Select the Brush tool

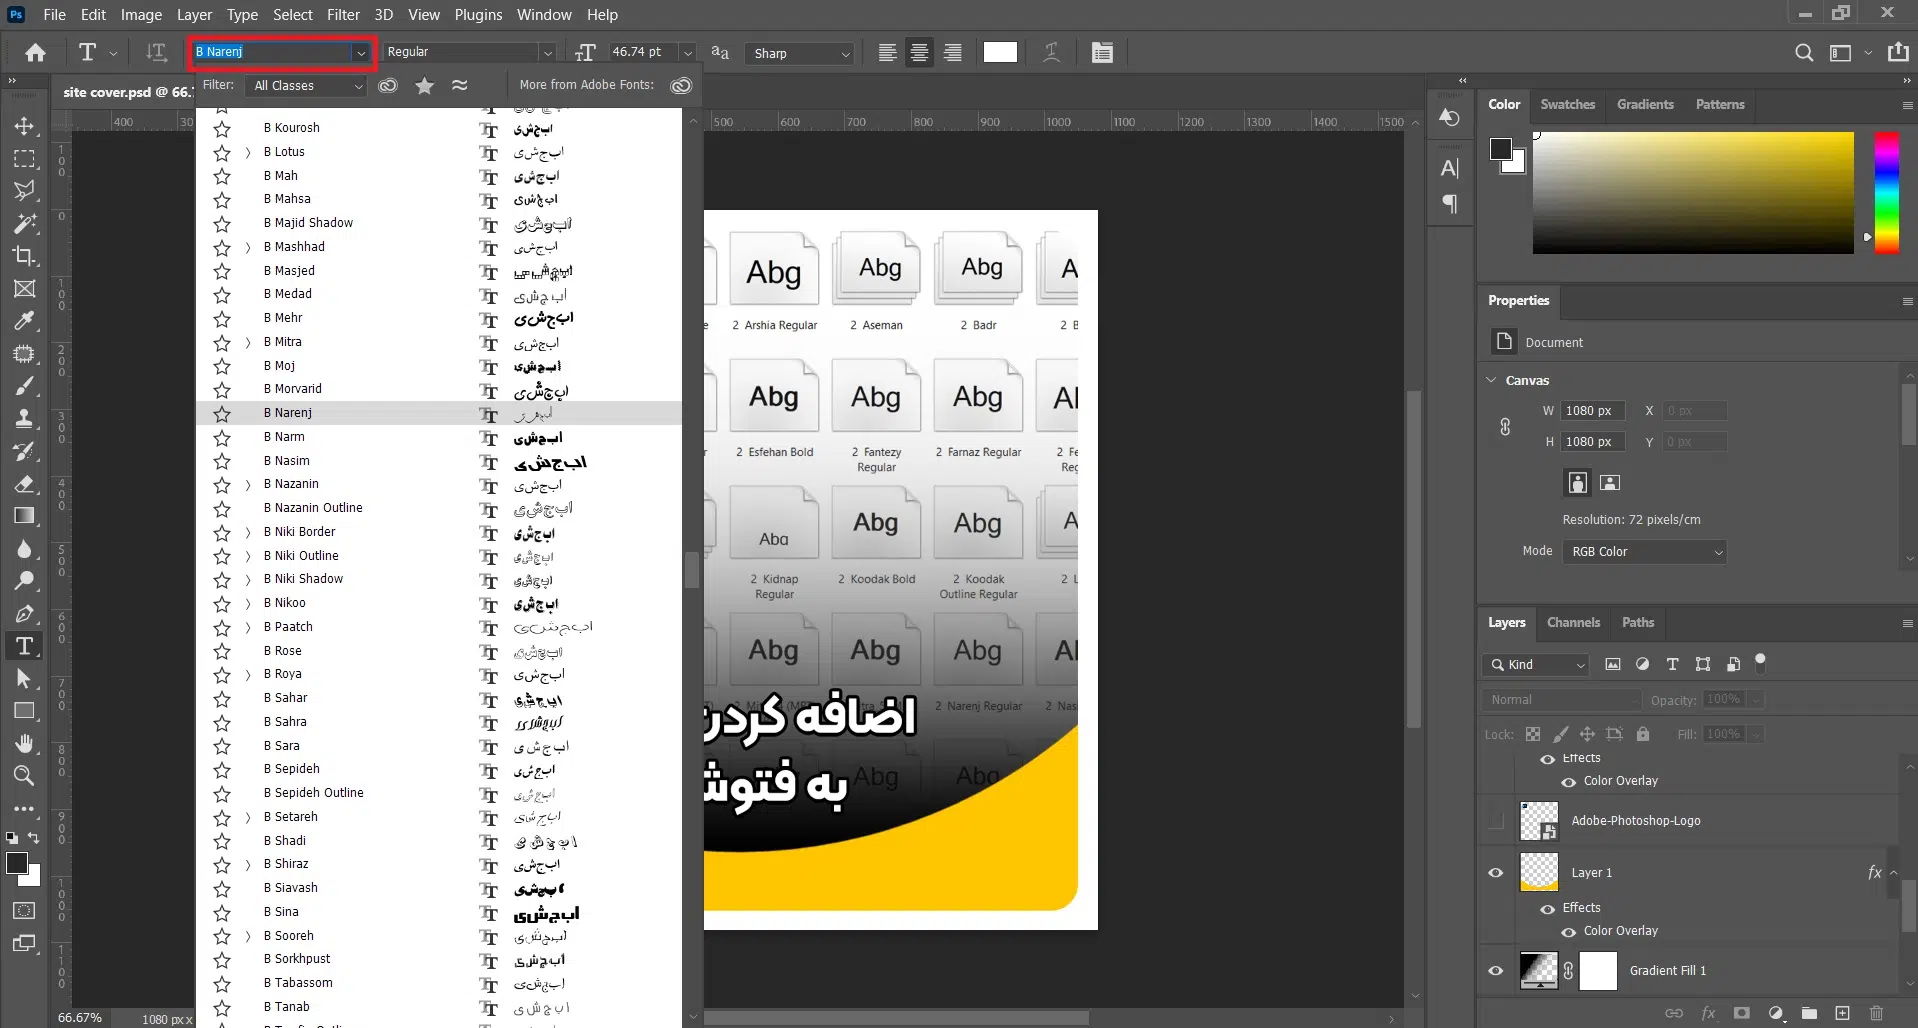point(24,386)
